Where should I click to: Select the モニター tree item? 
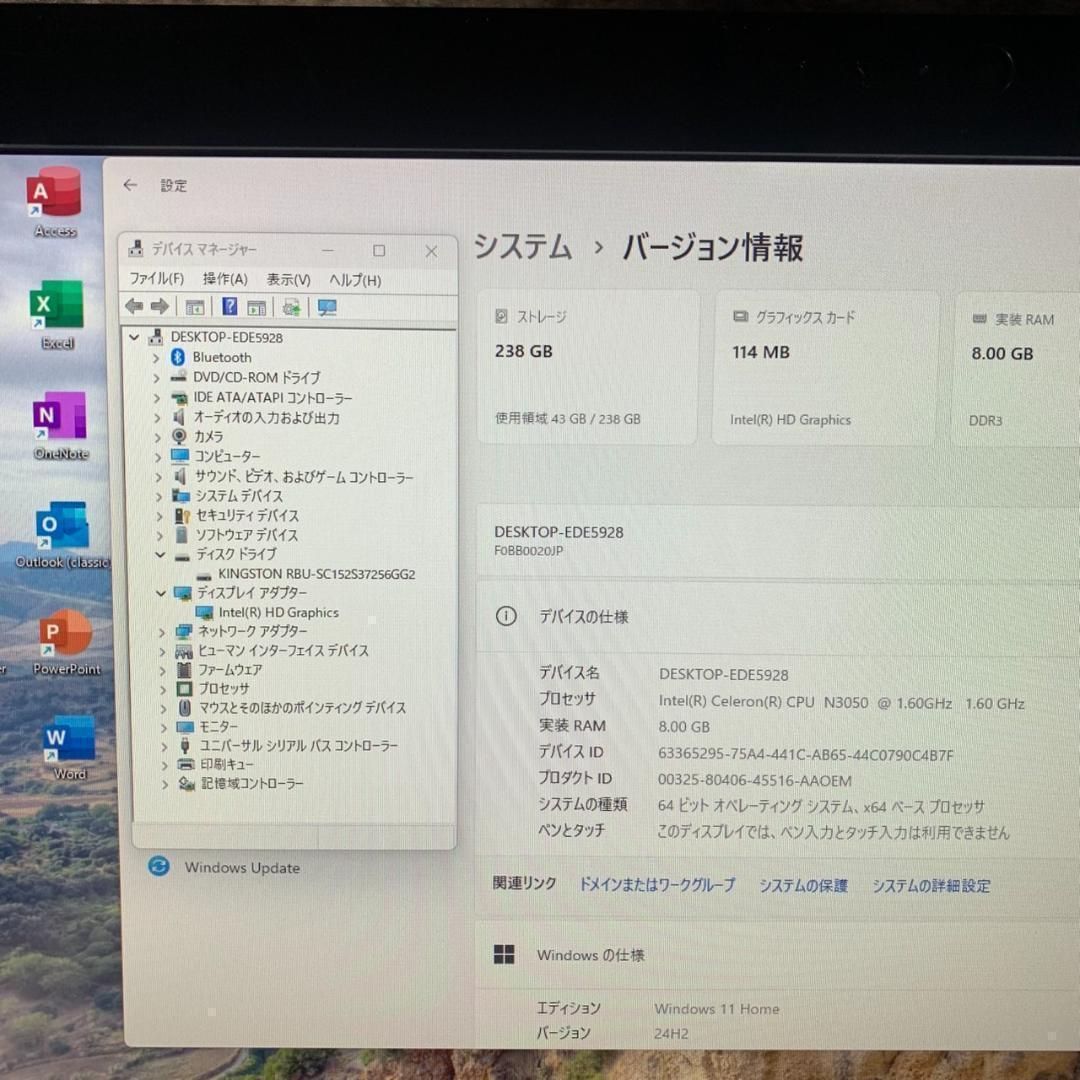pos(218,727)
